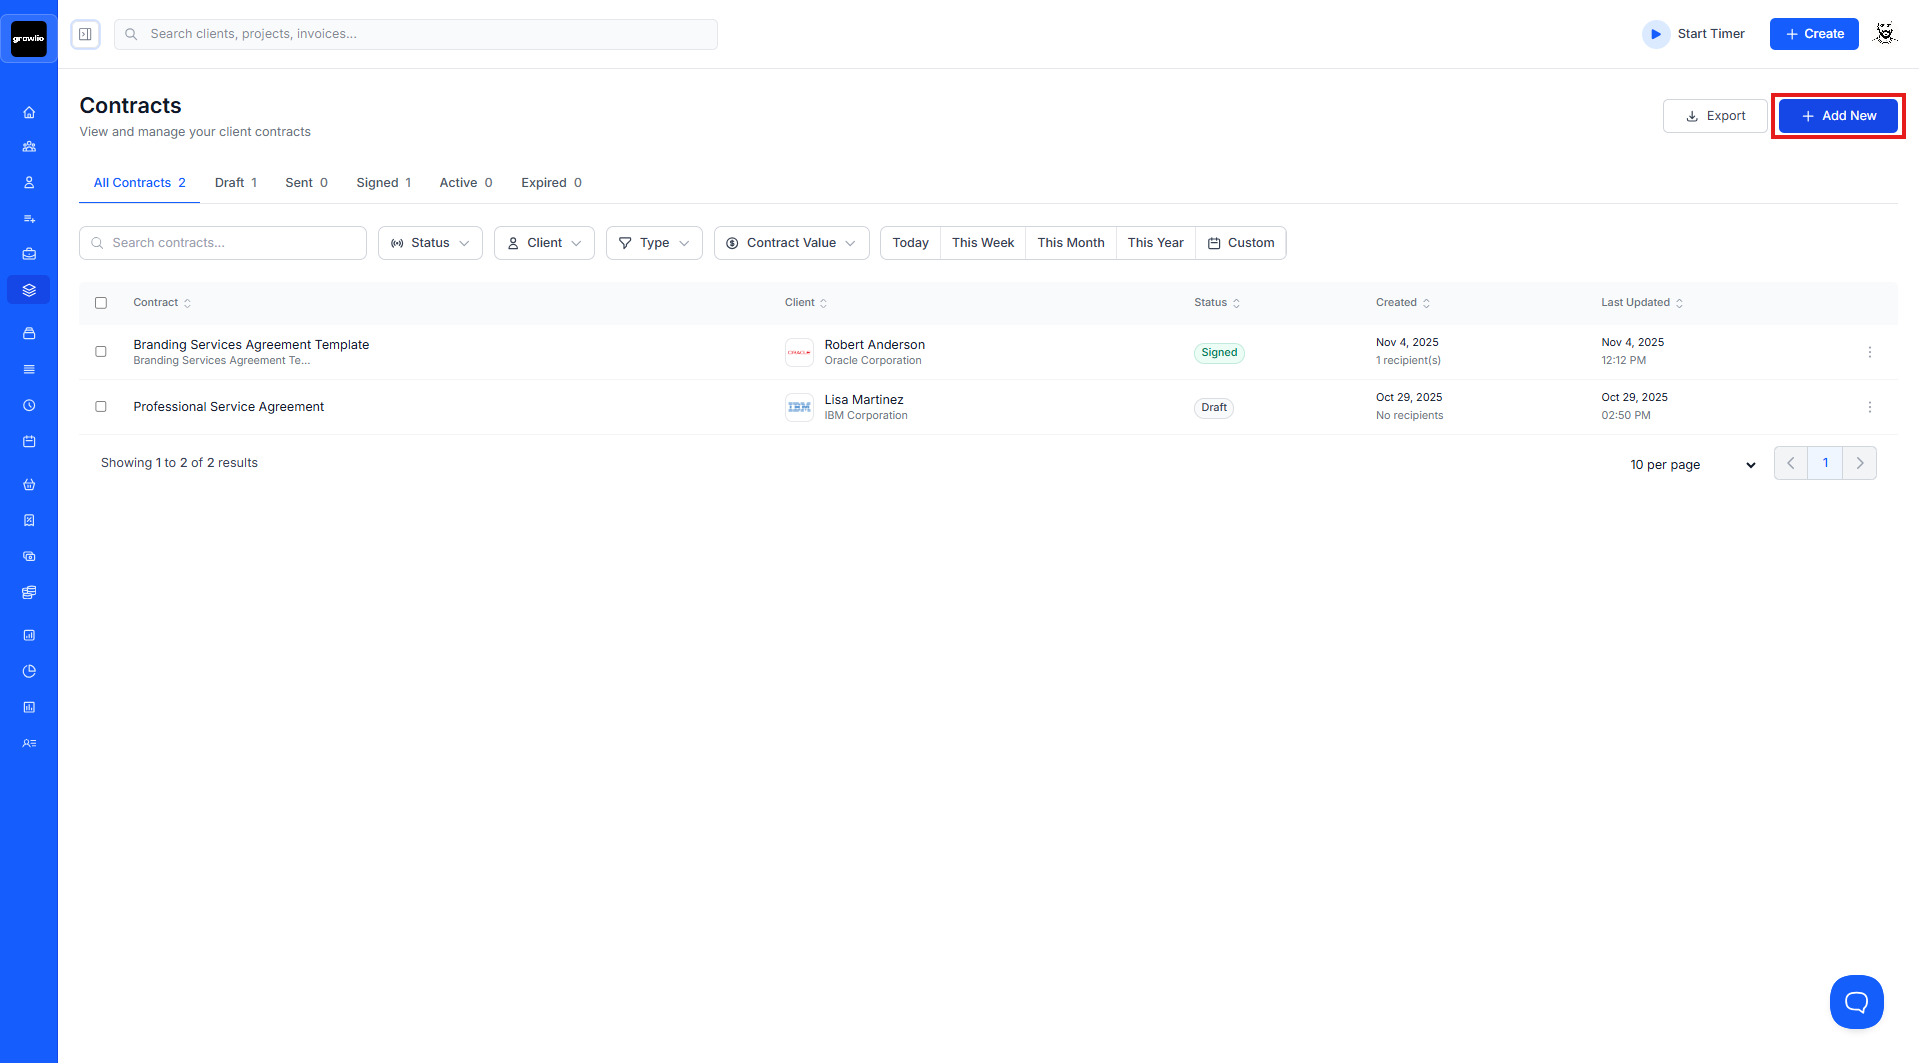Open the single person sidebar icon
Image resolution: width=1919 pixels, height=1063 pixels.
point(29,183)
